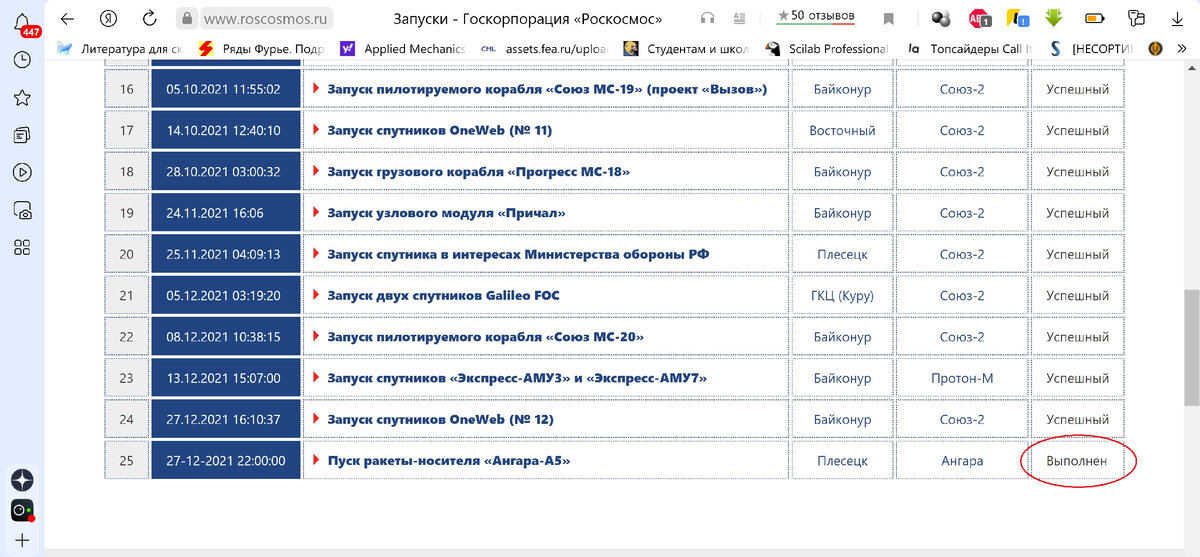The height and width of the screenshot is (557, 1200).
Task: Open '[НЕСОРТИР' bookmark
Action: click(1091, 48)
